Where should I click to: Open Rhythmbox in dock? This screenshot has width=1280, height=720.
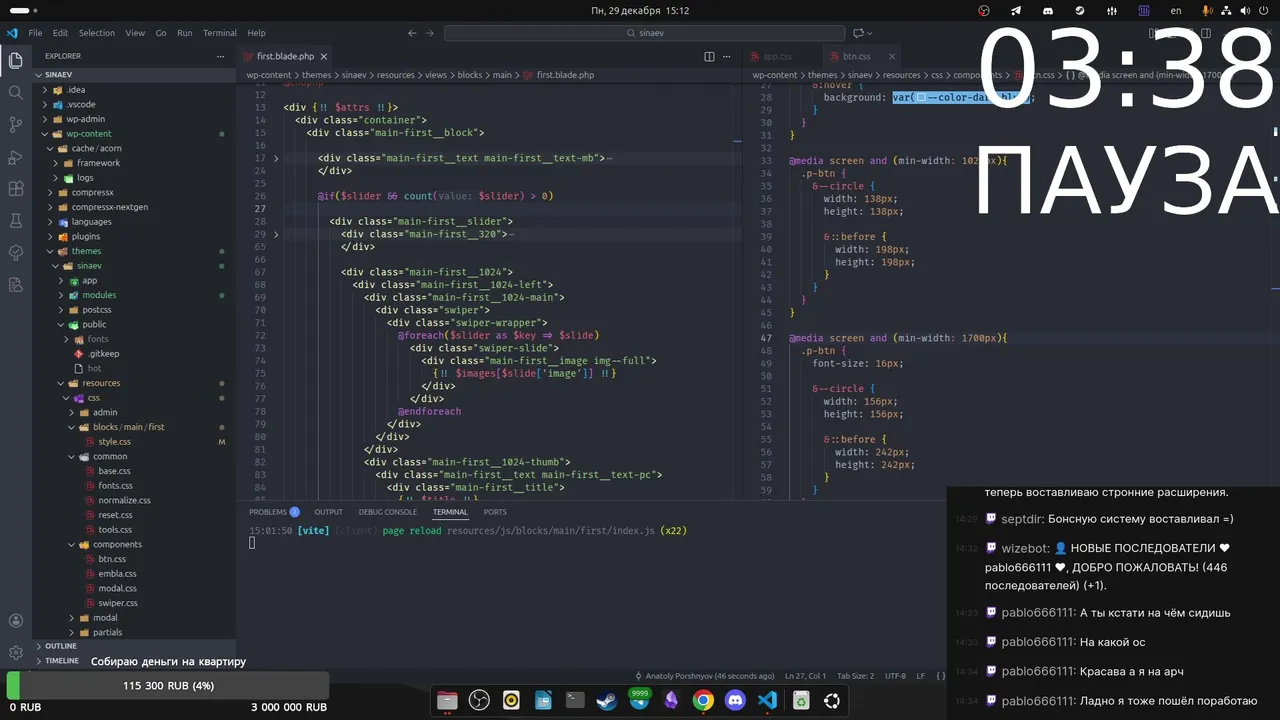tap(511, 700)
